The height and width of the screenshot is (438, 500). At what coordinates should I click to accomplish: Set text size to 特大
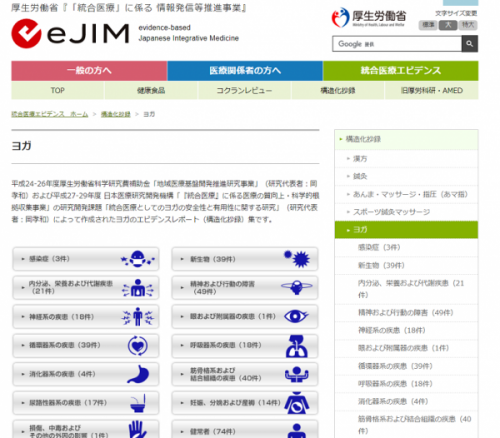[468, 25]
